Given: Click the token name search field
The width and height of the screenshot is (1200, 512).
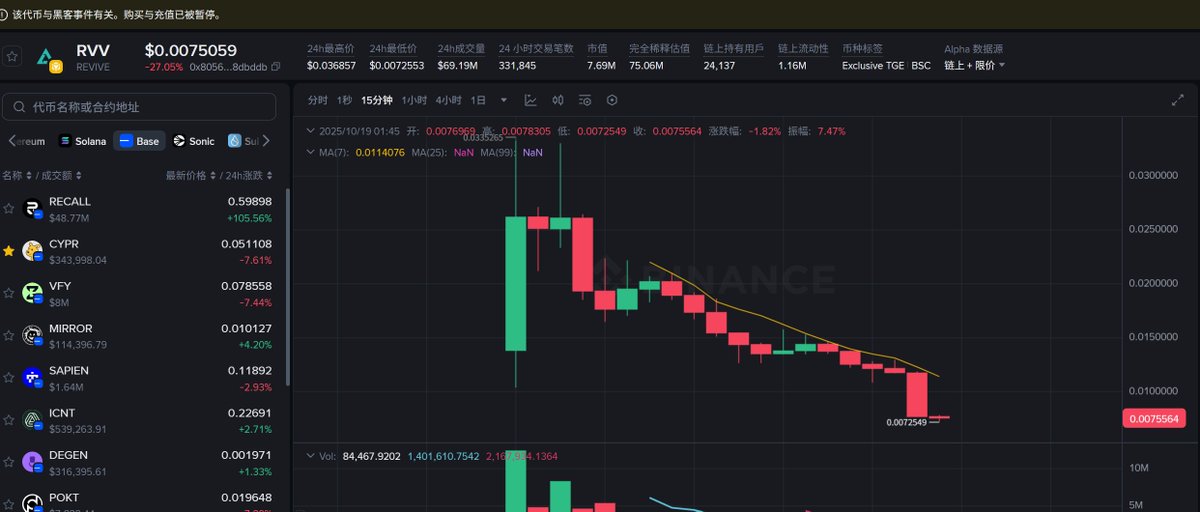Looking at the screenshot, I should point(139,107).
